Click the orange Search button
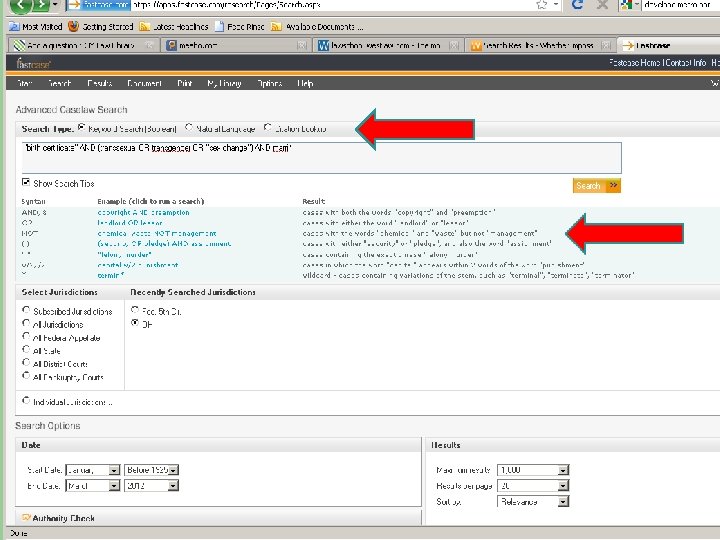Image resolution: width=720 pixels, height=540 pixels. [596, 186]
